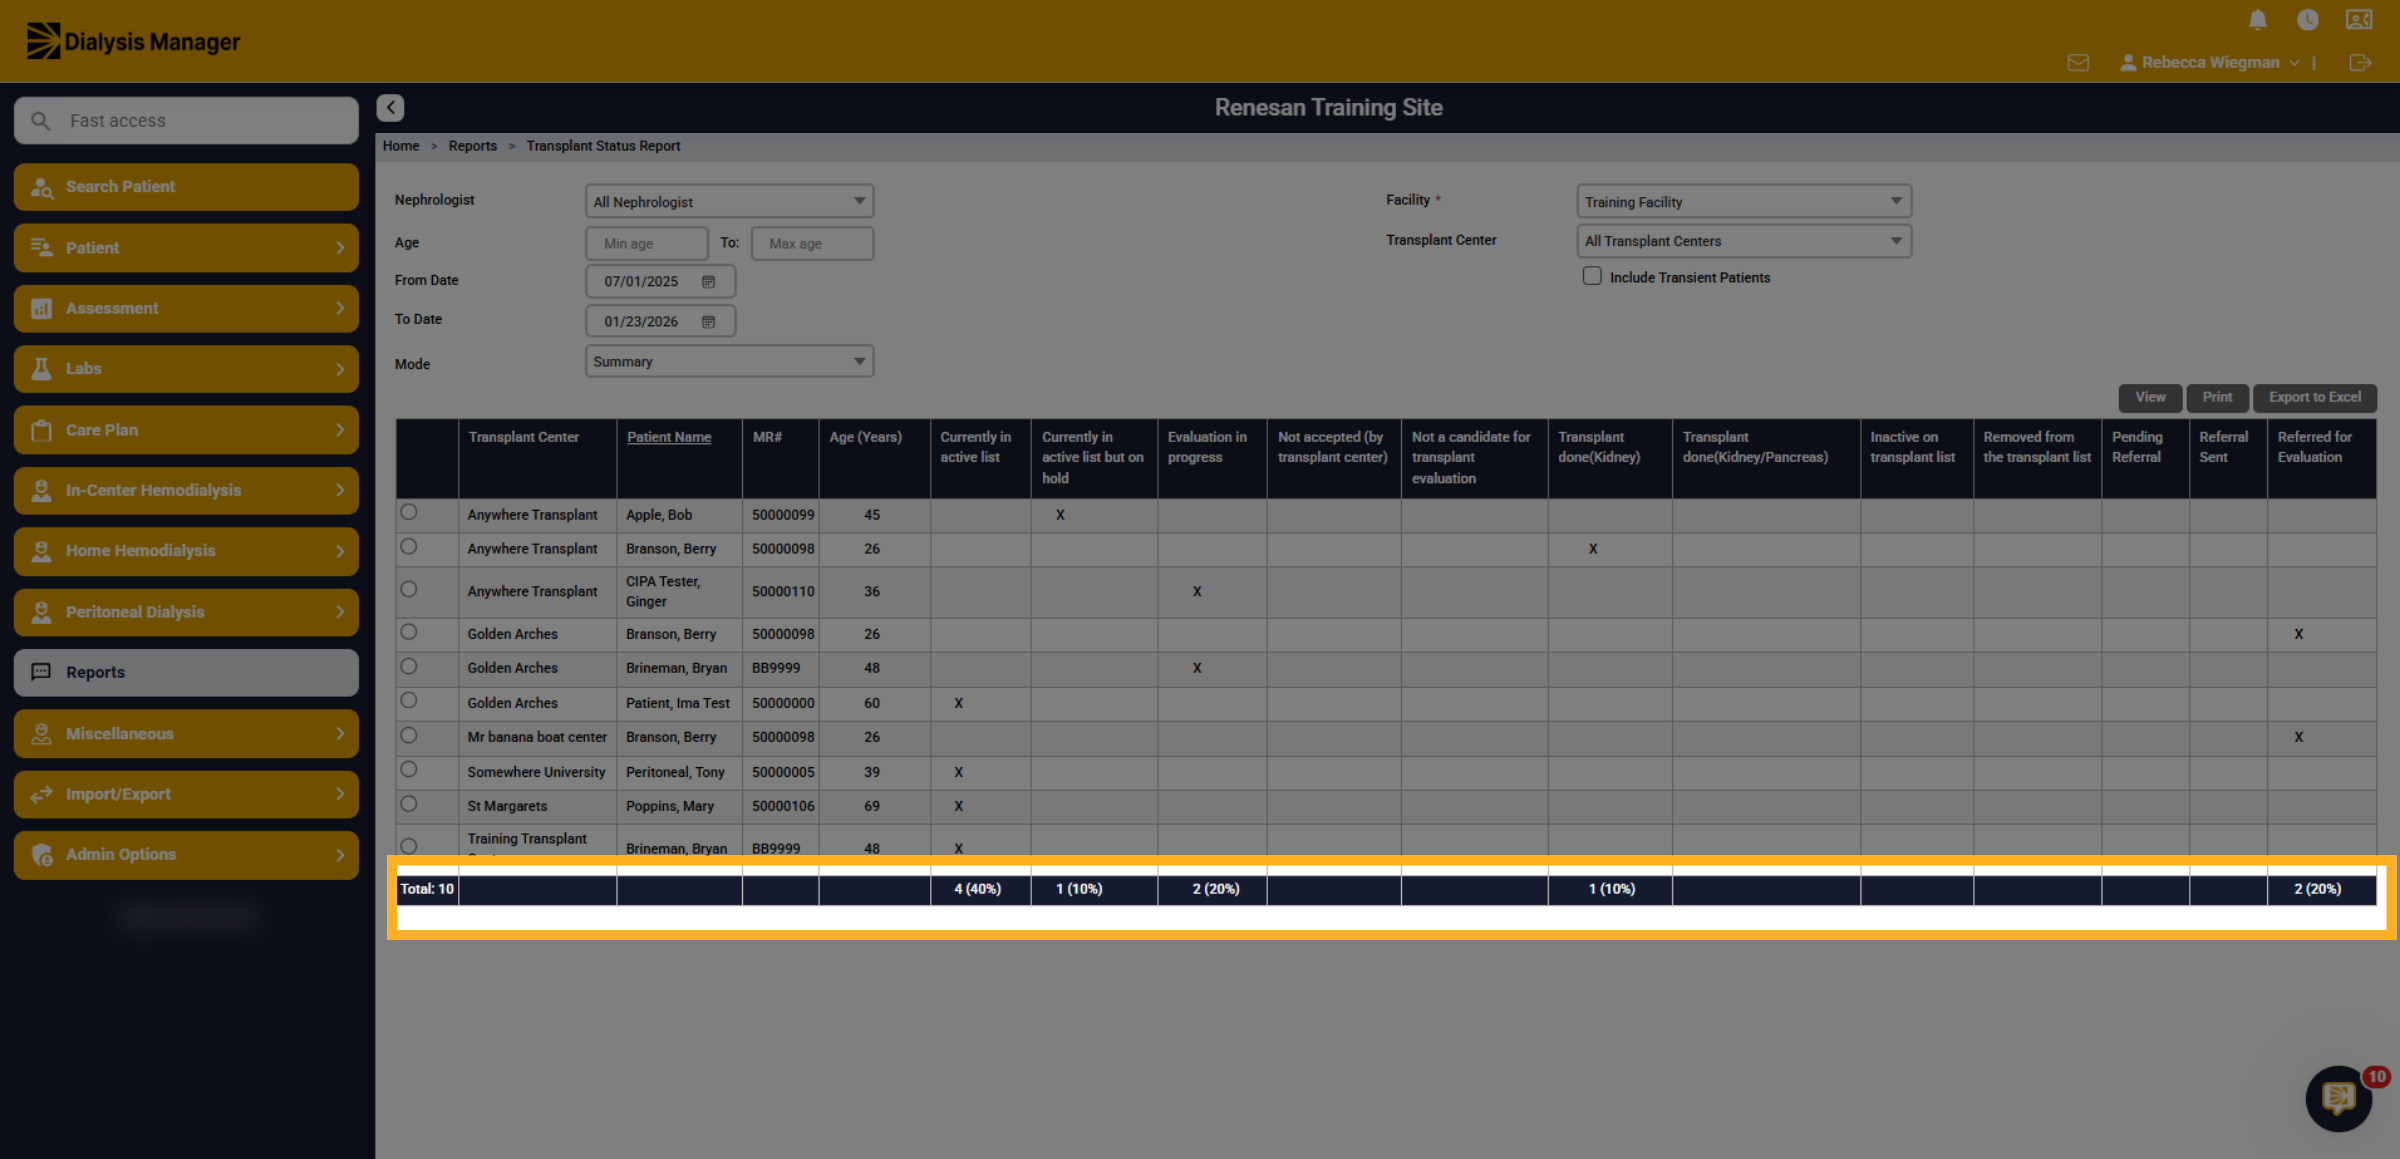Screen dimensions: 2400x1159
Task: Collapse the sidebar with the back arrow
Action: point(390,108)
